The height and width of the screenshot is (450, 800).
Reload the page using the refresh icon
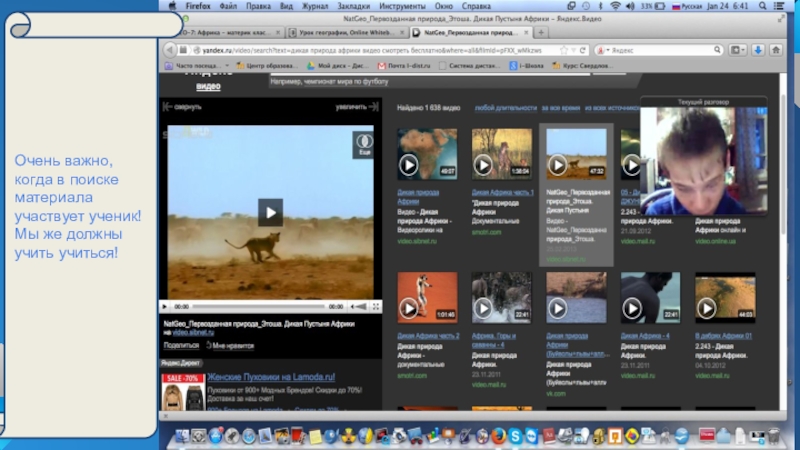click(583, 50)
